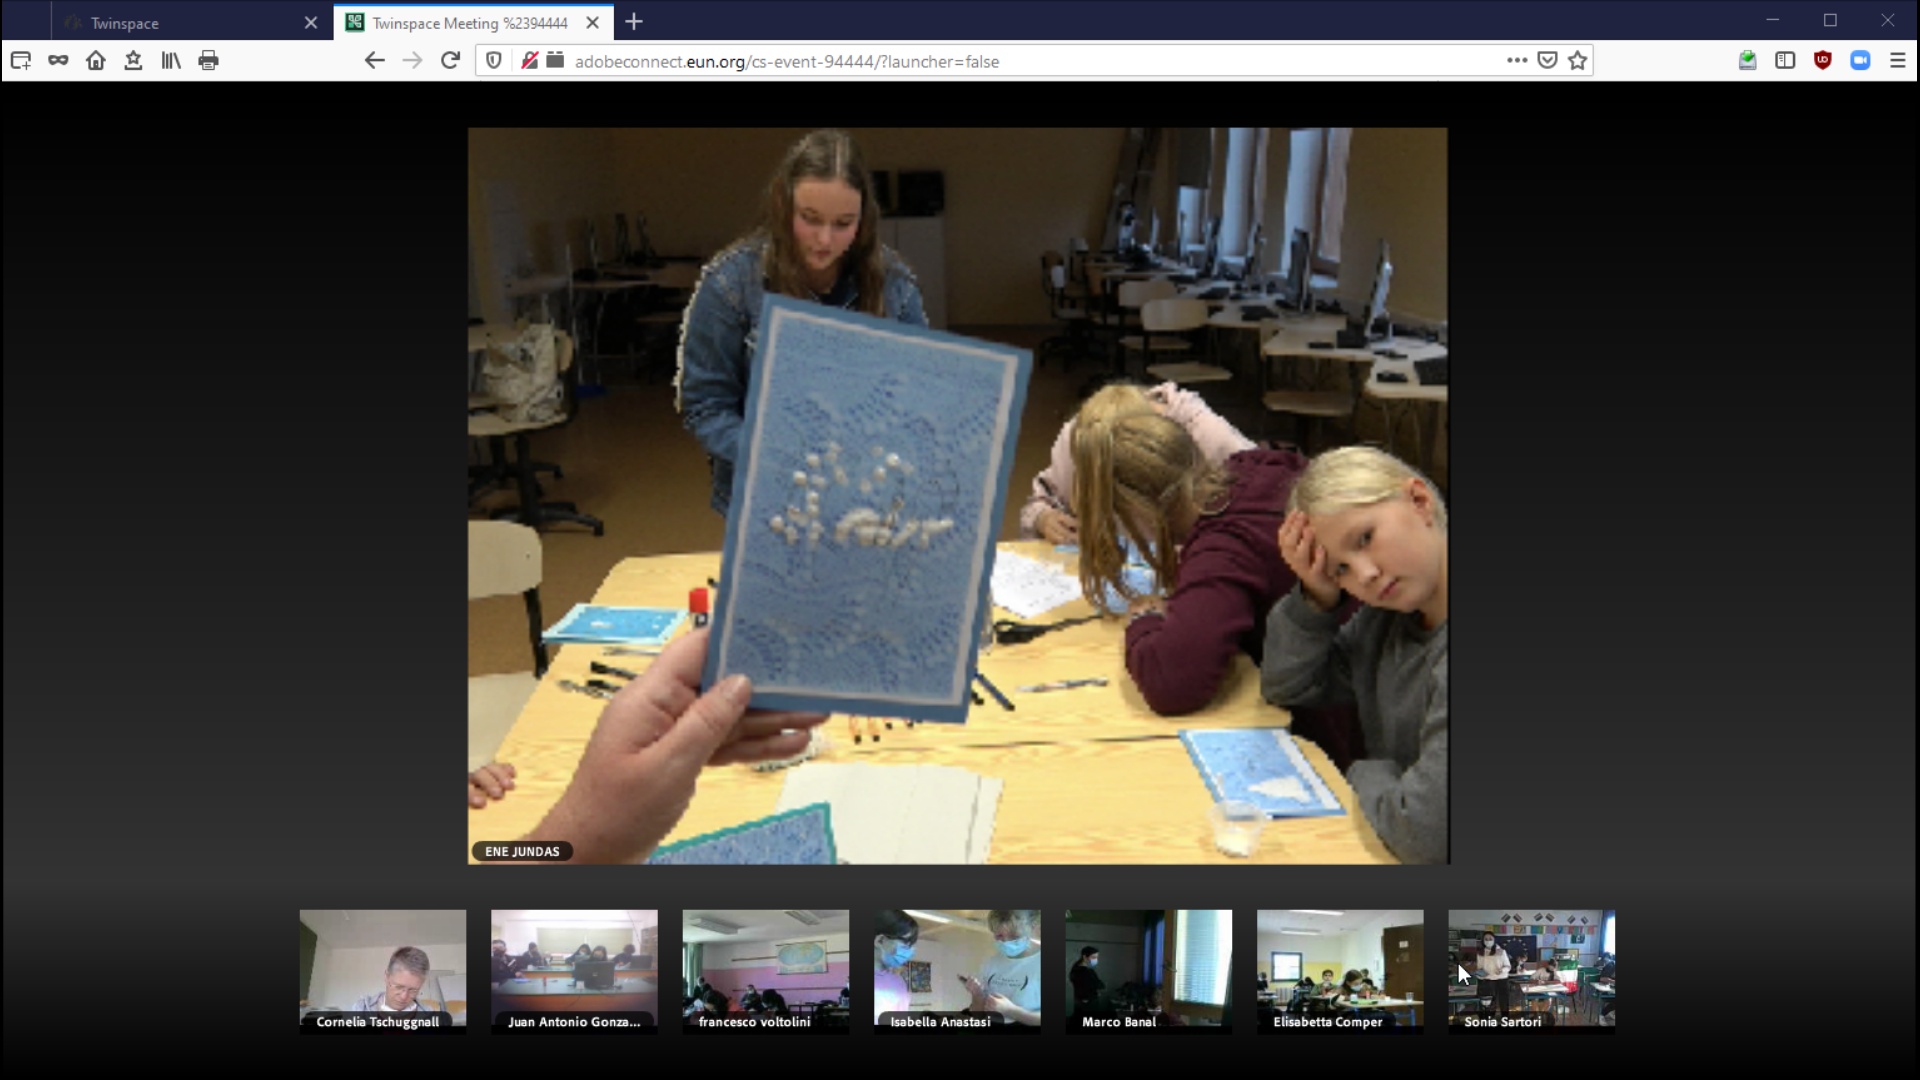Viewport: 1920px width, 1080px height.
Task: Maximize the browser window
Action: (x=1830, y=20)
